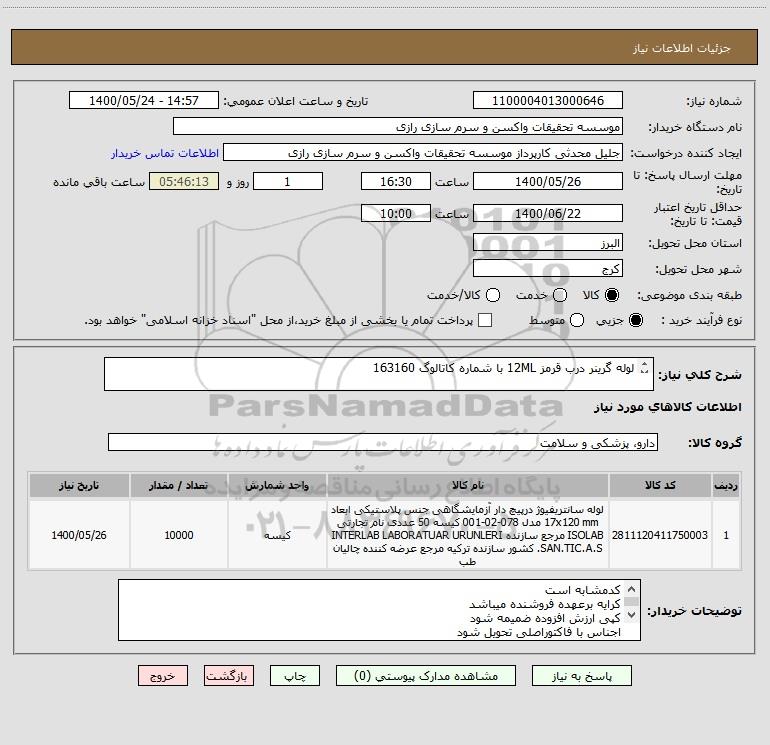Image resolution: width=770 pixels, height=745 pixels.
Task: Click the تعداد / مقدار column header
Action: click(x=179, y=486)
